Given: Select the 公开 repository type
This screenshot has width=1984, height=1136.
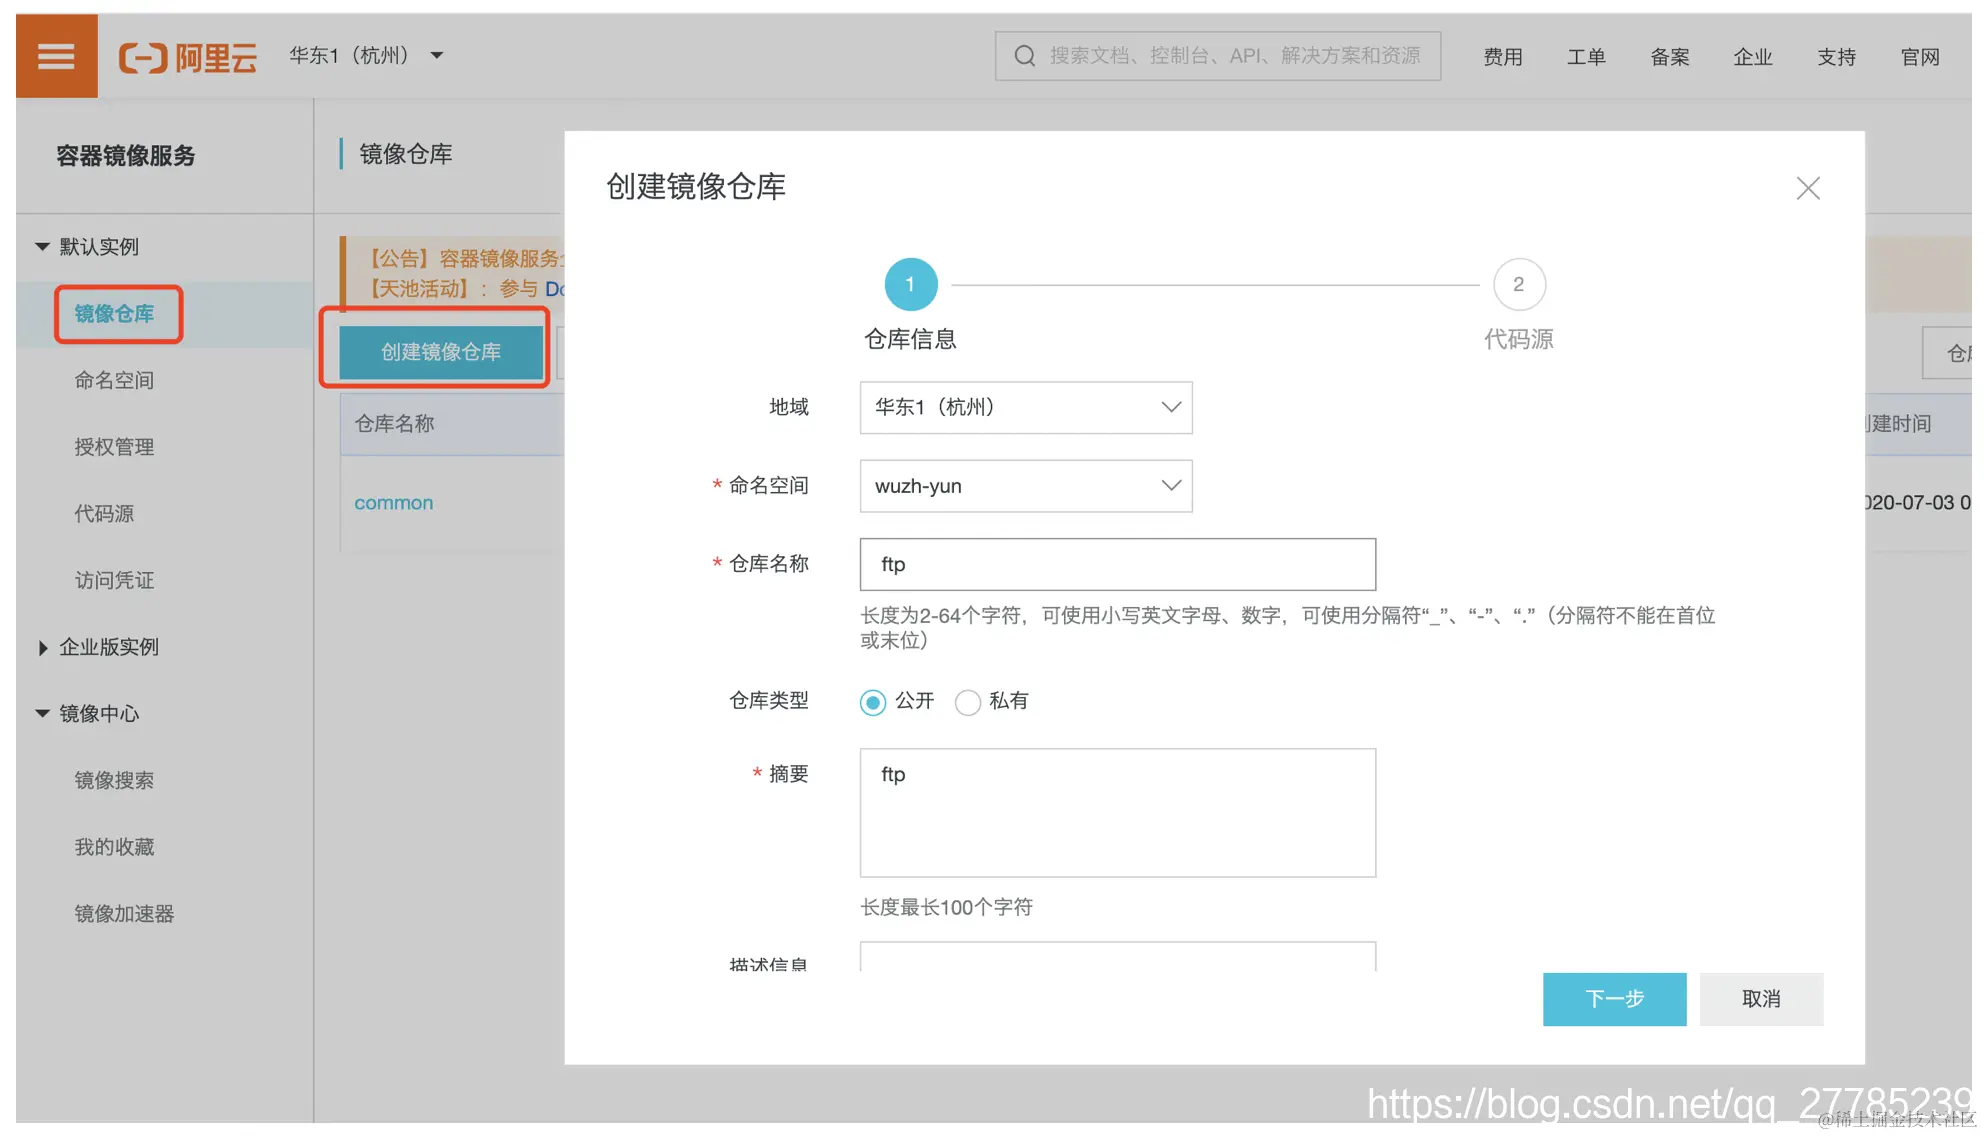Looking at the screenshot, I should (873, 702).
